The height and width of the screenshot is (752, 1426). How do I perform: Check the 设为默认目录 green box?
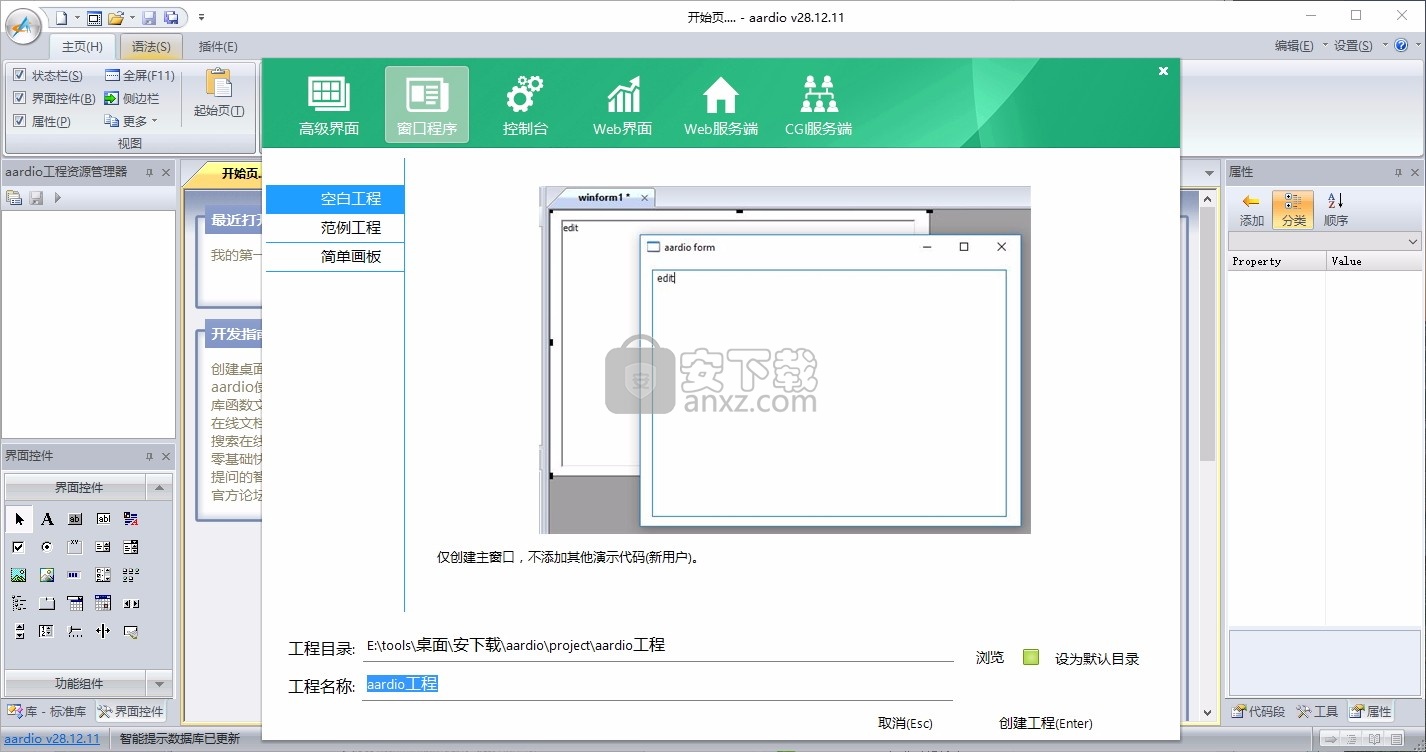(x=1031, y=657)
